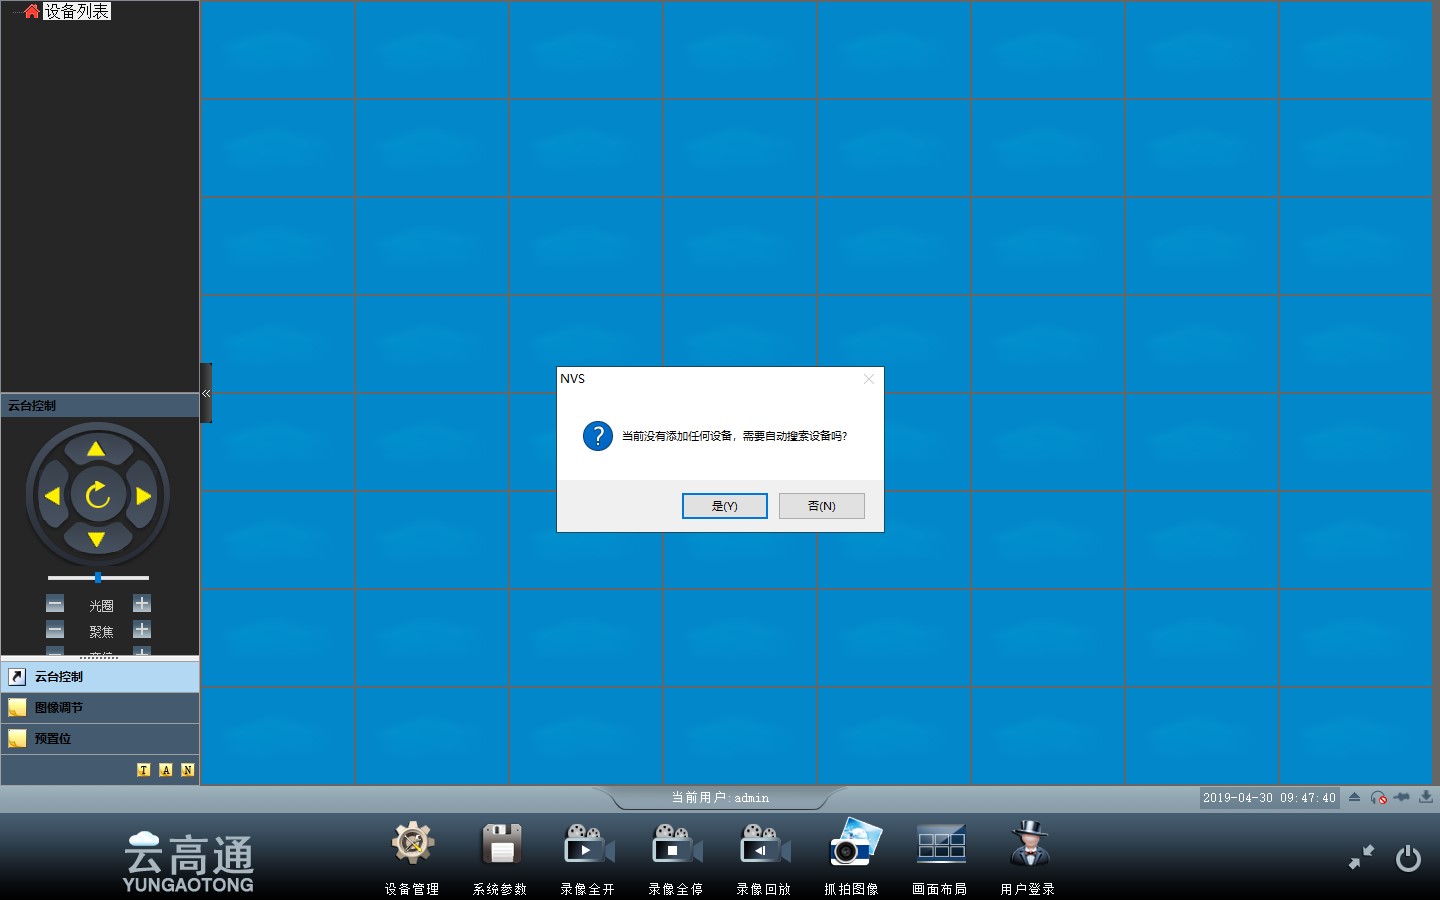Click the red home icon beside 设备列表
Screen dimensions: 1440x900
pyautogui.click(x=32, y=11)
